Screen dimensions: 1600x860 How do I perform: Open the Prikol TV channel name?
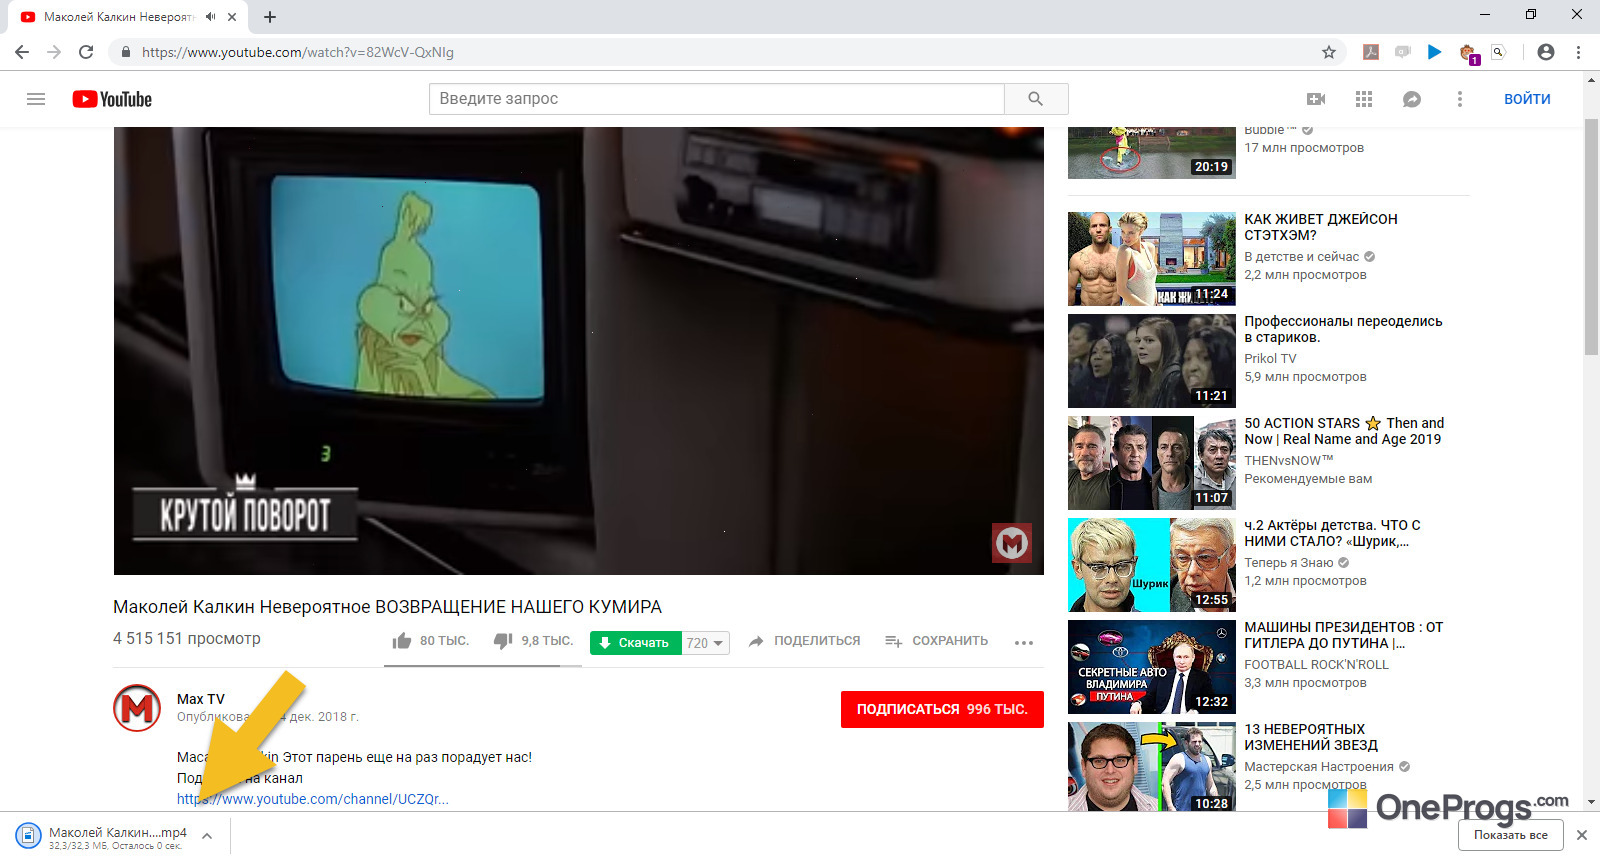pos(1270,359)
